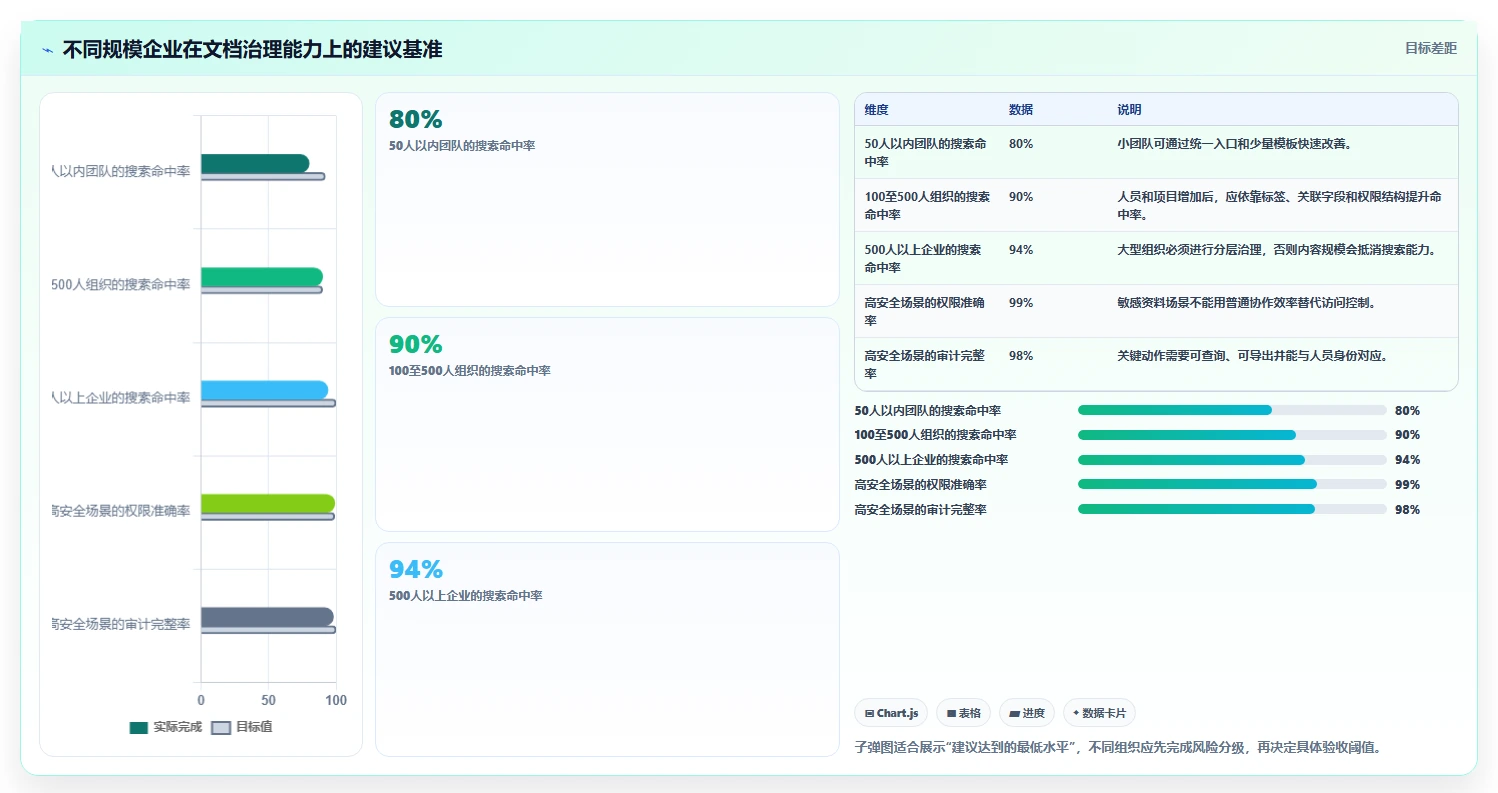Click the lightning icon beside the title
The width and height of the screenshot is (1498, 793).
coord(47,50)
